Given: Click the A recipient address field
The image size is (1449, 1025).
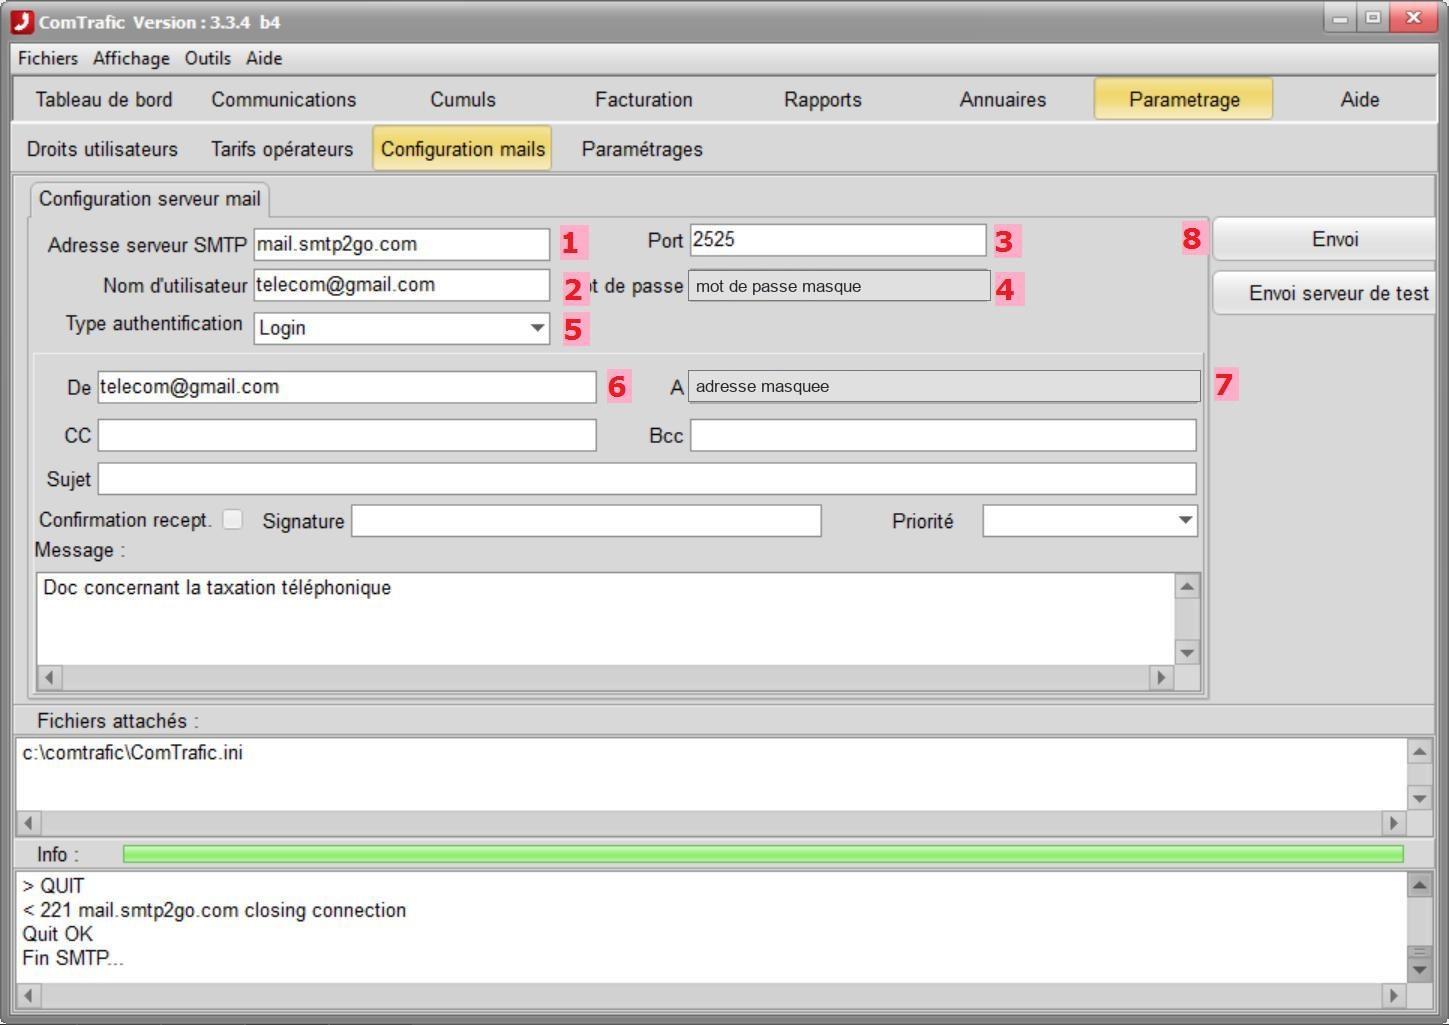Looking at the screenshot, I should tap(944, 386).
